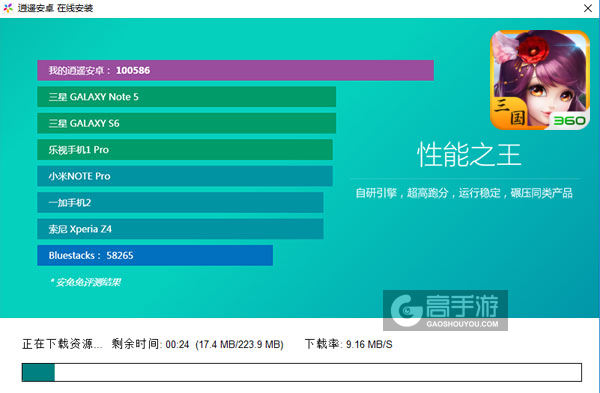Click the window title 逍遥安卓 在线安装
This screenshot has height=393, width=600.
coord(55,8)
